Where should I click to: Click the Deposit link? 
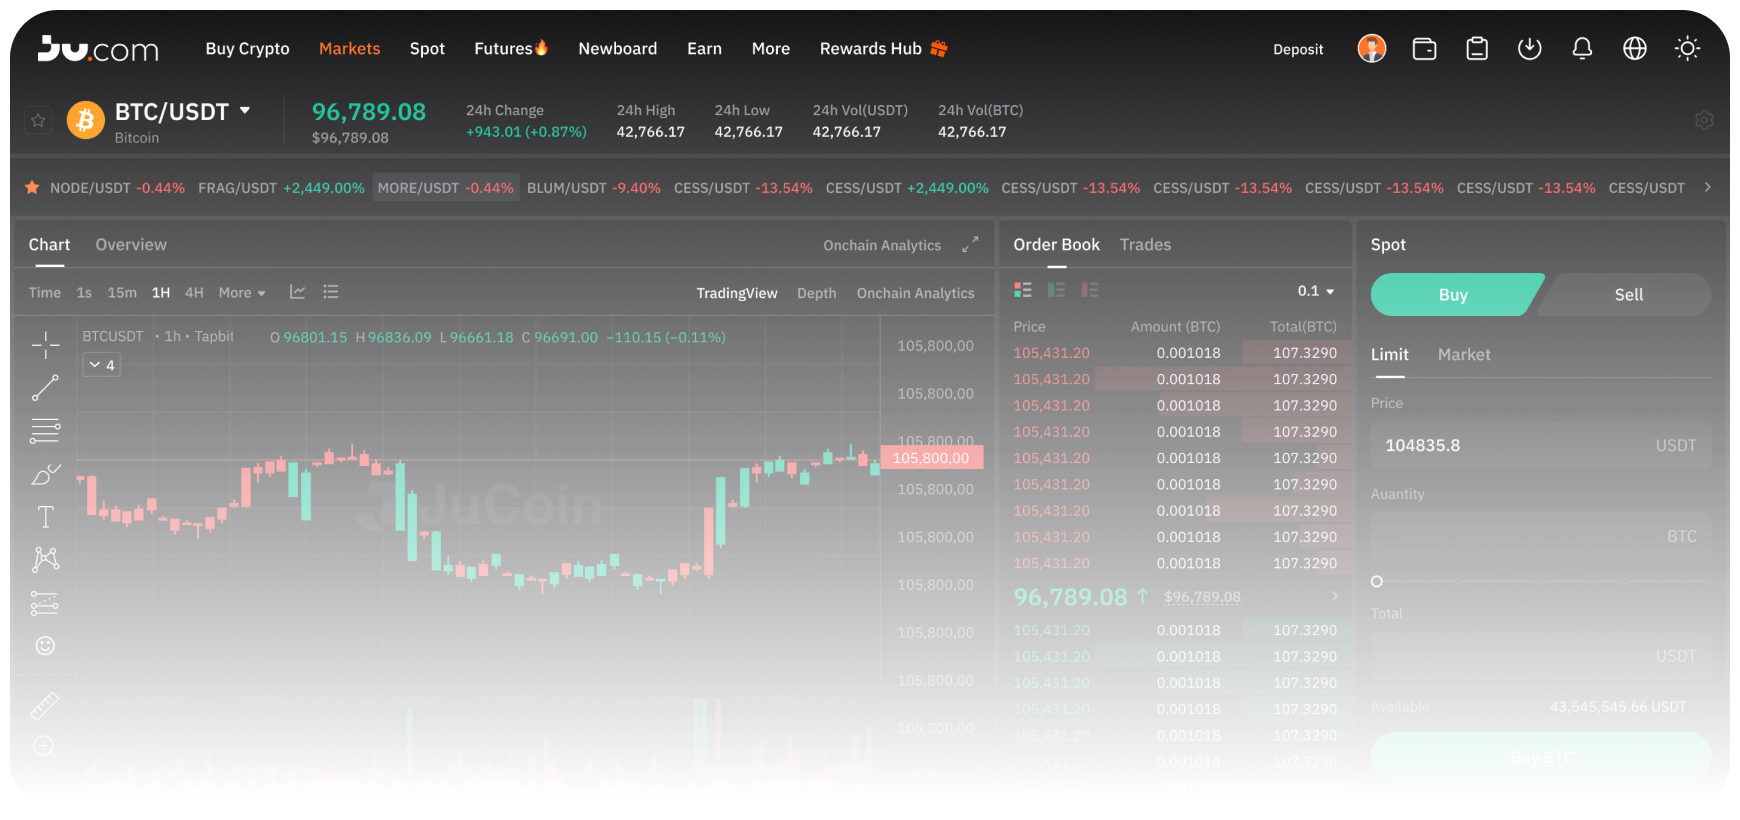(1298, 49)
